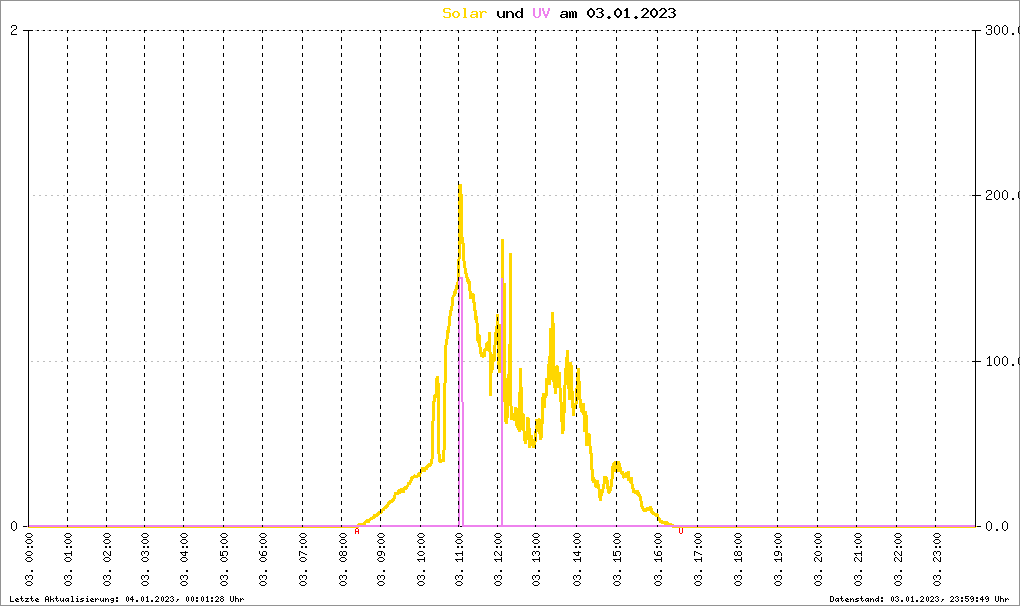Click the pink 'UV' title word
This screenshot has width=1020, height=606.
click(x=541, y=13)
